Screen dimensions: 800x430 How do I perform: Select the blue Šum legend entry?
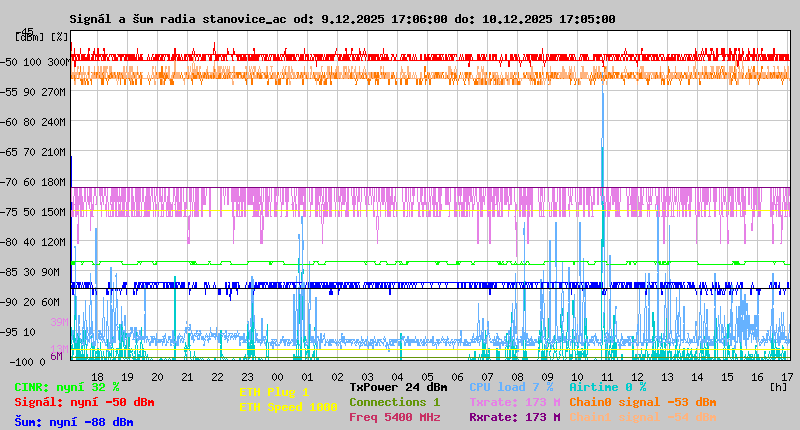click(74, 422)
